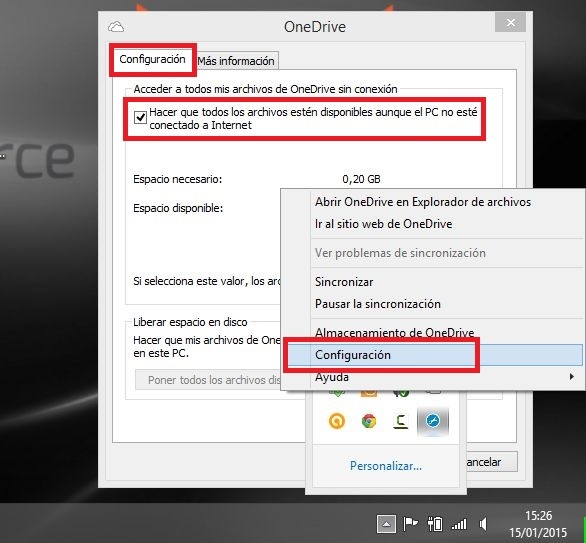Toggle the show hidden icons arrow

pos(386,524)
